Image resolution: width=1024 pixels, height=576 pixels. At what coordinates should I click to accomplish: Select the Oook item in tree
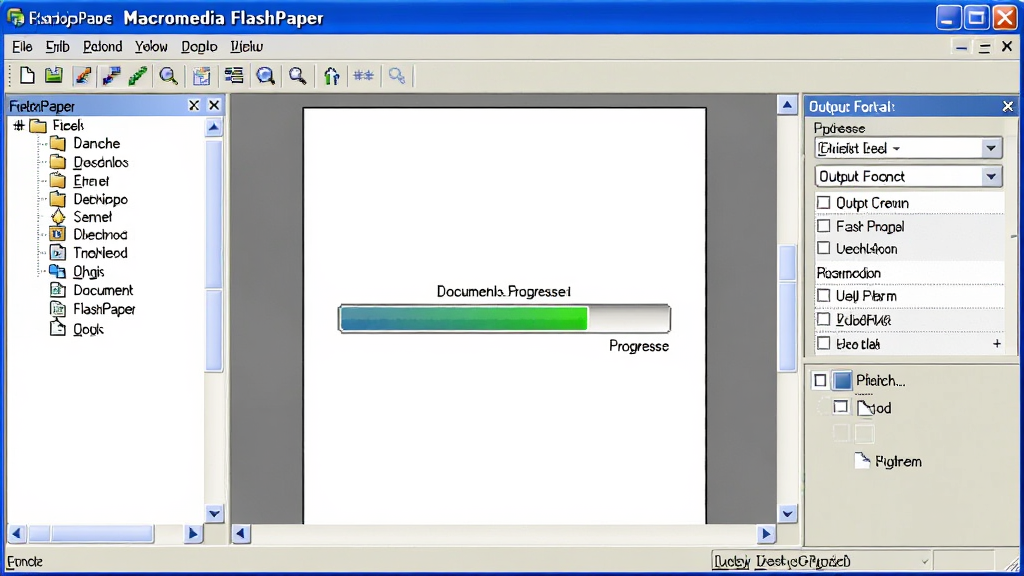88,328
